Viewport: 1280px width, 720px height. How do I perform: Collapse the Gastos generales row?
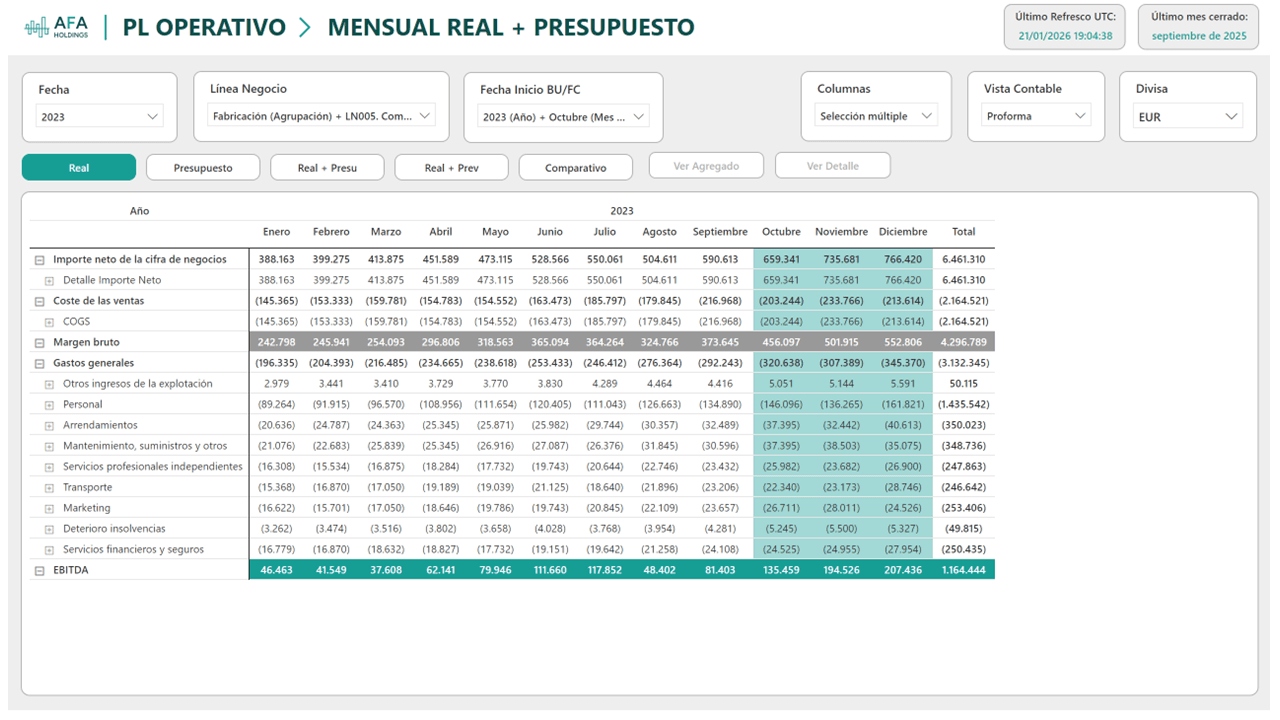(40, 363)
